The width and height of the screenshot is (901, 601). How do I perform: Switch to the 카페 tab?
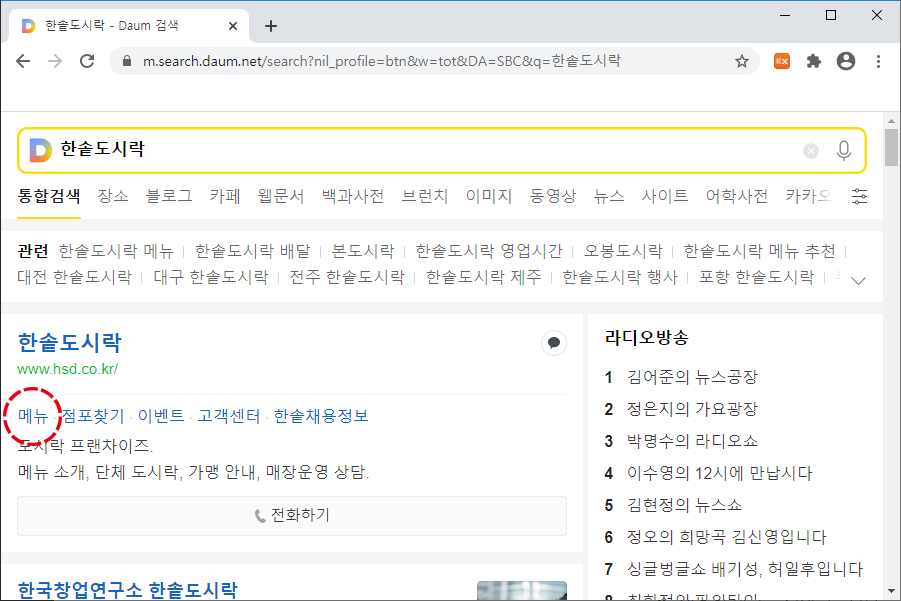tap(225, 197)
